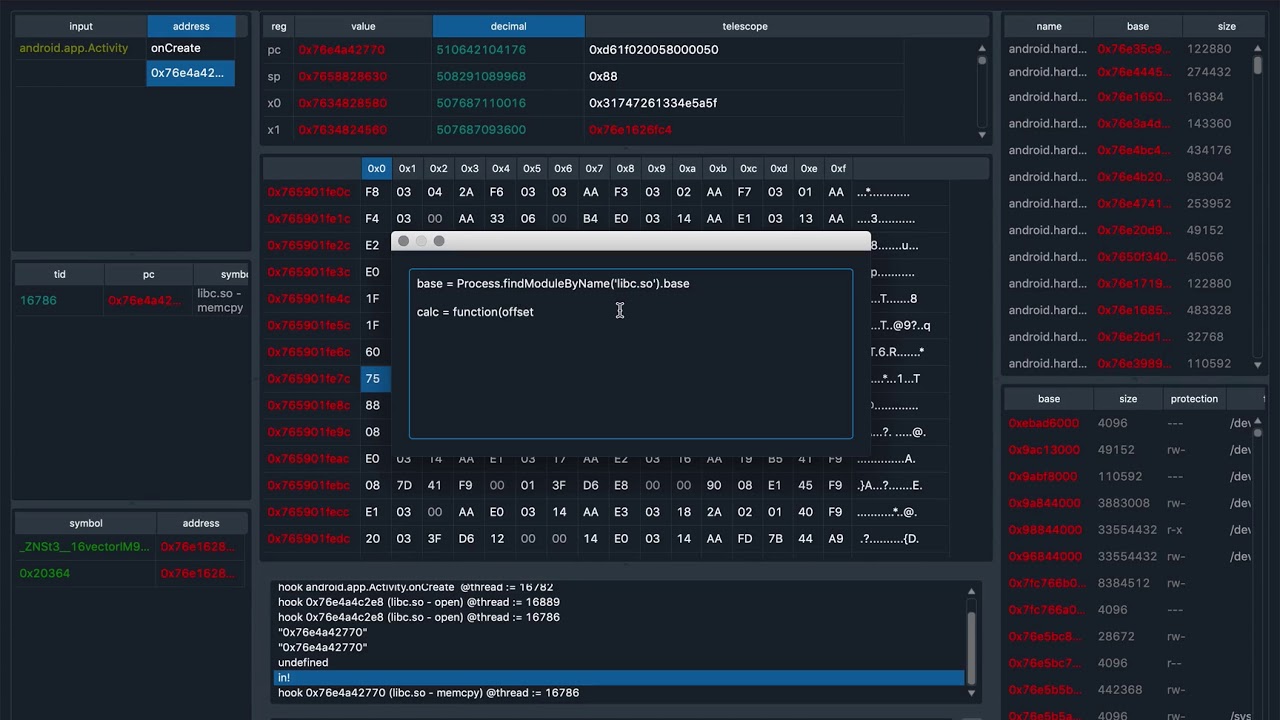Click the 'protection' header in ranges panel
1280x720 pixels.
pyautogui.click(x=1194, y=399)
